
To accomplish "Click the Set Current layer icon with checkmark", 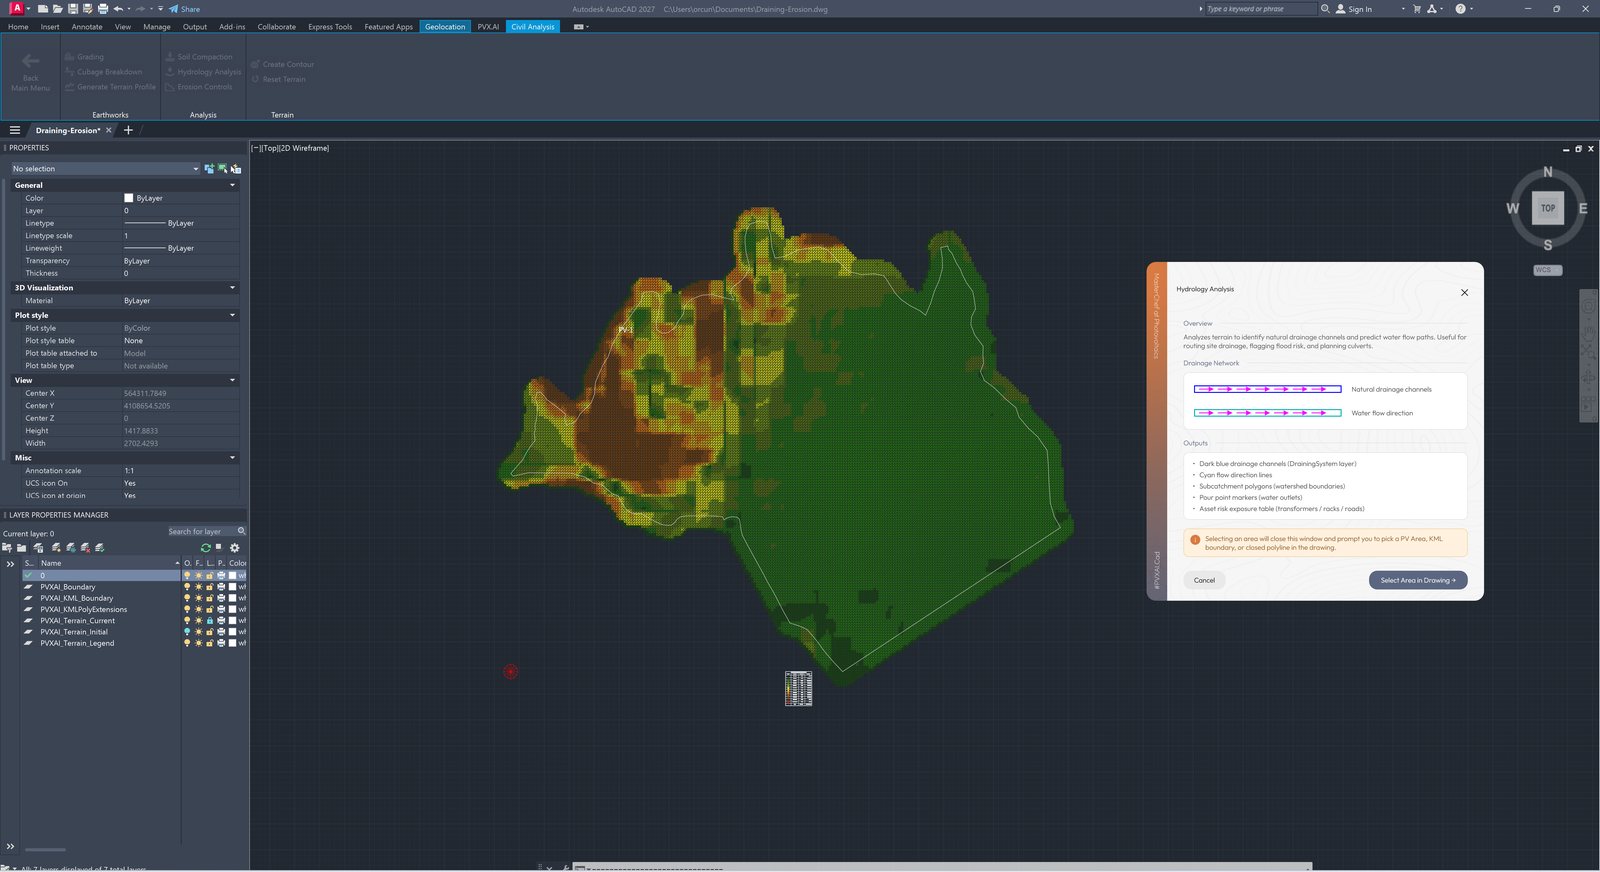I will click(99, 548).
